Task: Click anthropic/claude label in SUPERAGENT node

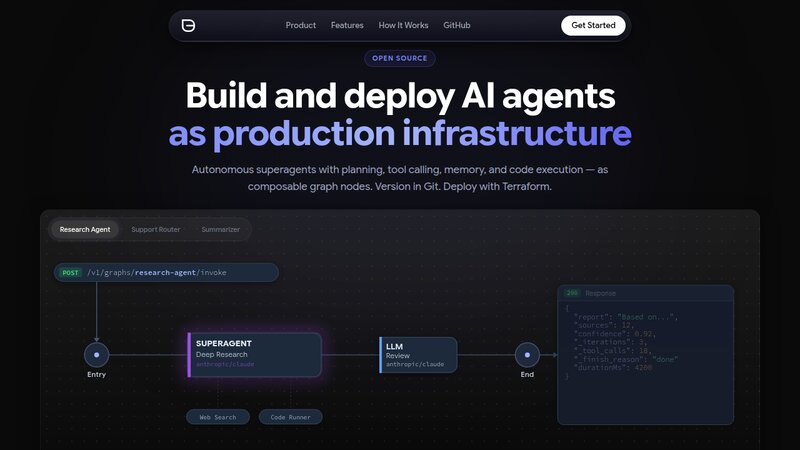Action: pyautogui.click(x=225, y=364)
